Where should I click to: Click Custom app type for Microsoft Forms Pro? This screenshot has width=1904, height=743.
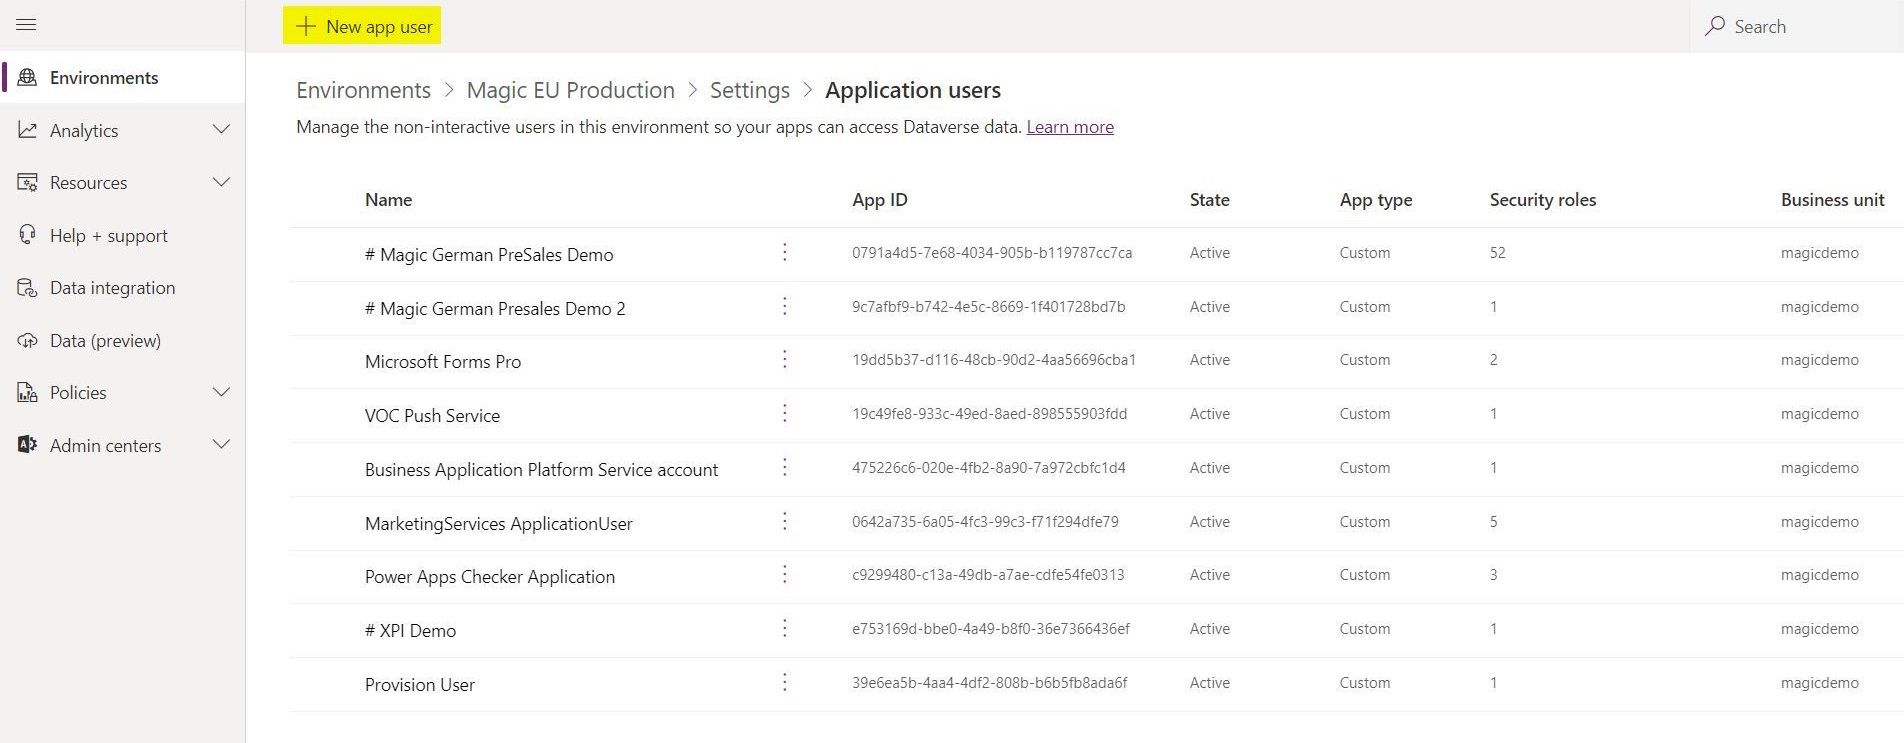pos(1365,360)
